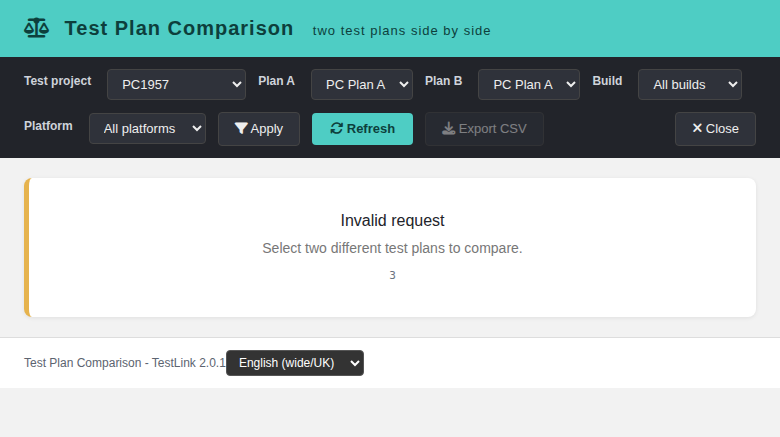This screenshot has height=437, width=780.
Task: Refresh the comparison results
Action: click(362, 129)
